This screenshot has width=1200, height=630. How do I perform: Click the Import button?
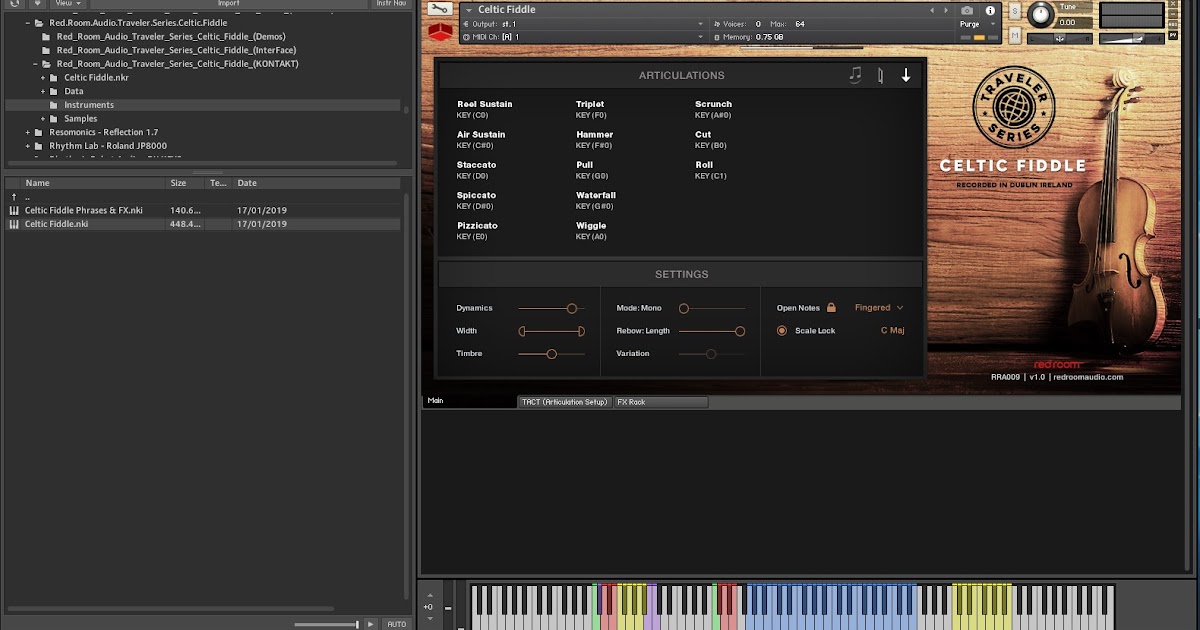pos(228,3)
